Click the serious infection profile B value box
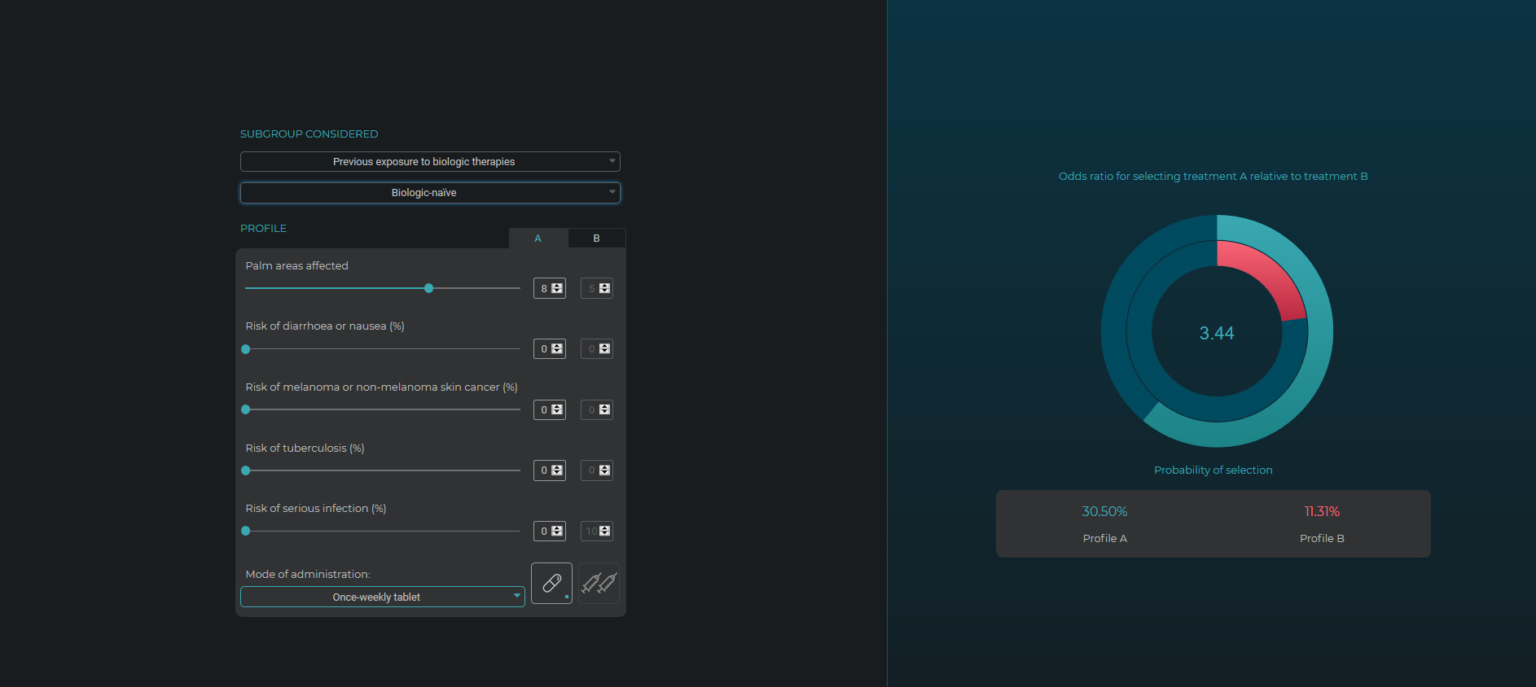This screenshot has height=687, width=1536. tap(597, 531)
